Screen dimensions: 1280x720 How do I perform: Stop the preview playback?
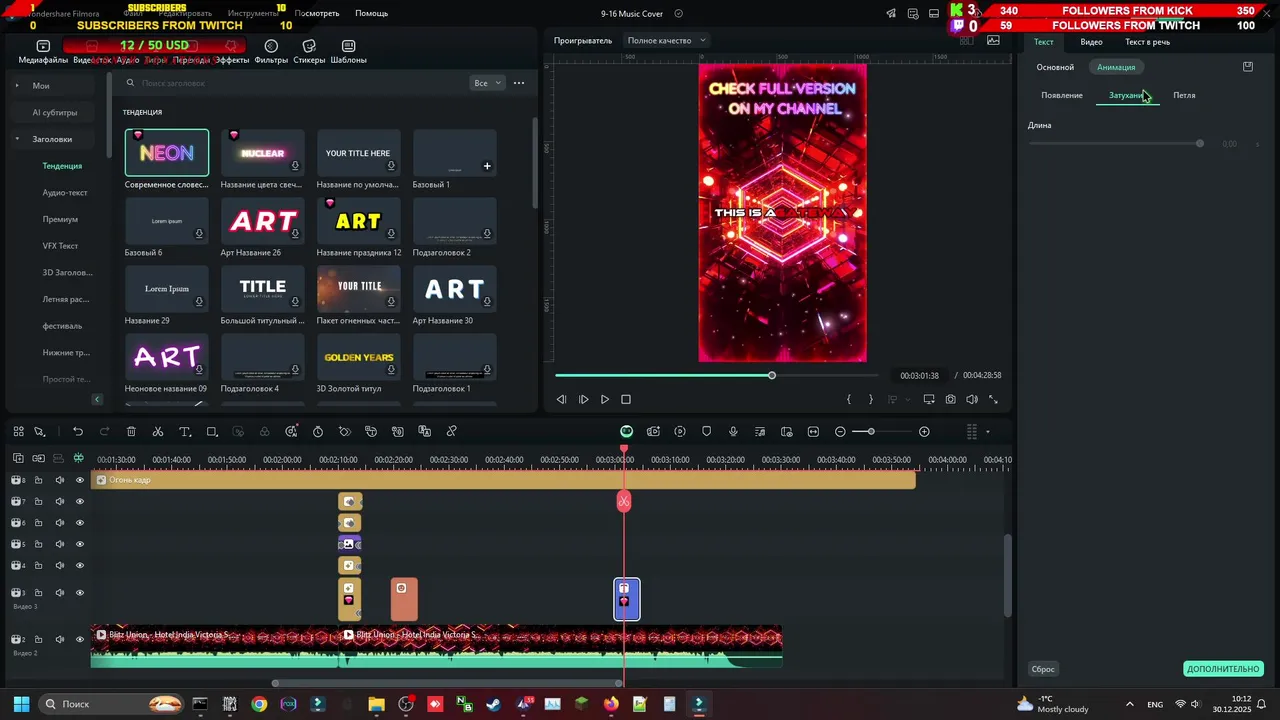click(x=626, y=399)
